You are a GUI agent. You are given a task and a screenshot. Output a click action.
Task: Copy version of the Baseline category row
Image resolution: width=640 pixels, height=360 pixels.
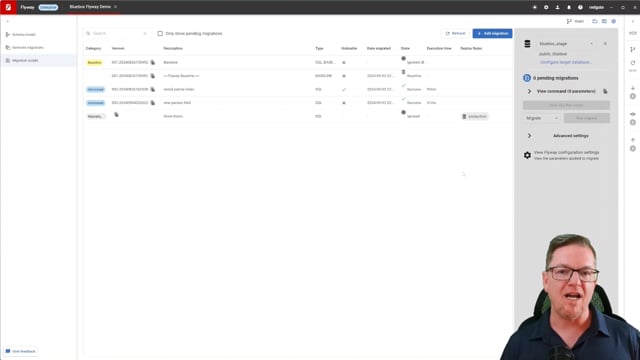[153, 62]
